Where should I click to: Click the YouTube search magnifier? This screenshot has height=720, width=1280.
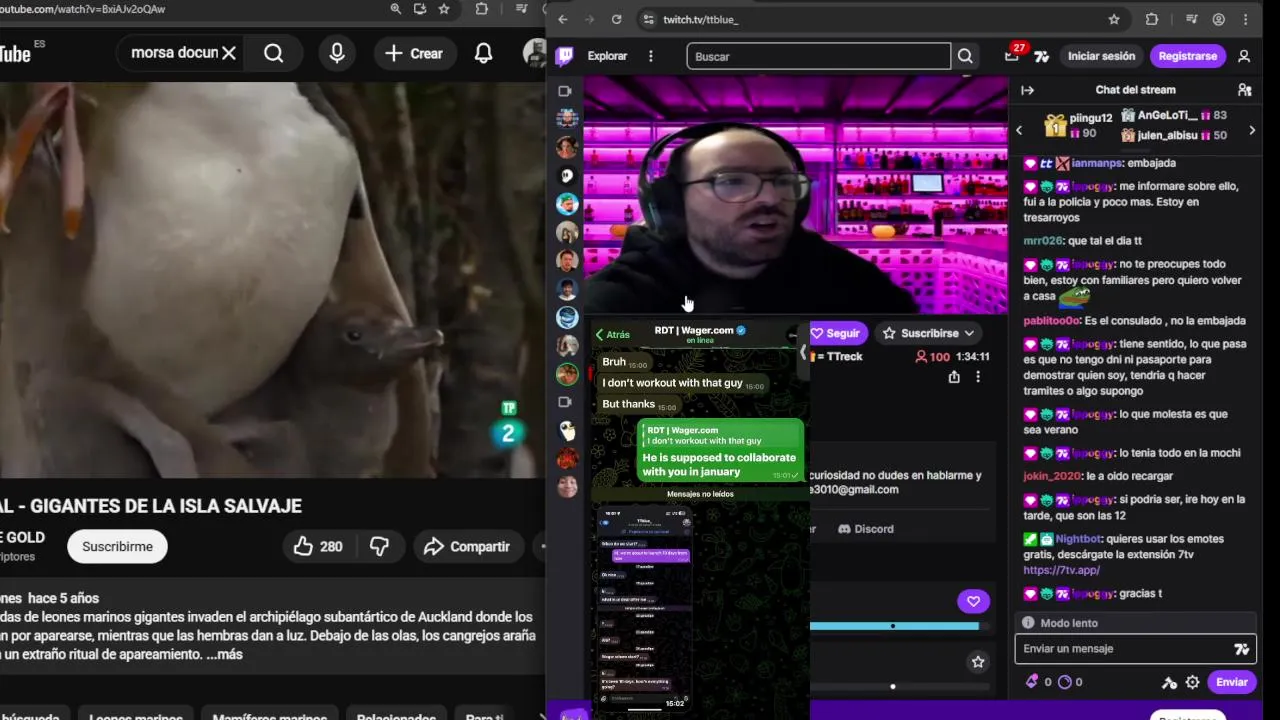[x=273, y=53]
